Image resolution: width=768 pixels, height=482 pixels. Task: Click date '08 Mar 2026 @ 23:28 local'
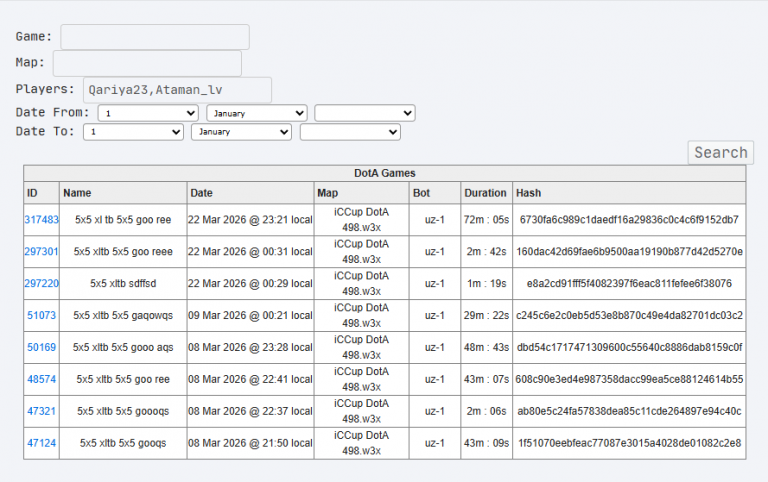[250, 347]
